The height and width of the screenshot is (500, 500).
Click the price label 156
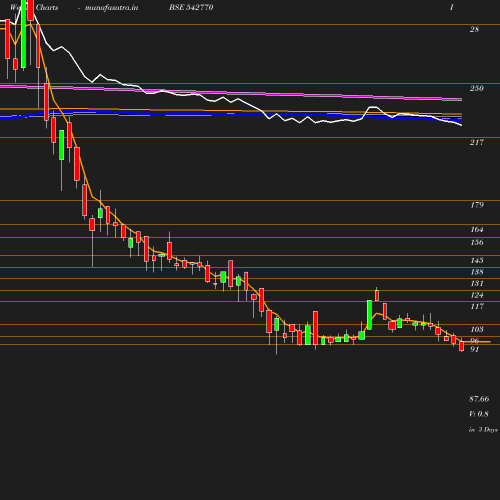pyautogui.click(x=477, y=242)
